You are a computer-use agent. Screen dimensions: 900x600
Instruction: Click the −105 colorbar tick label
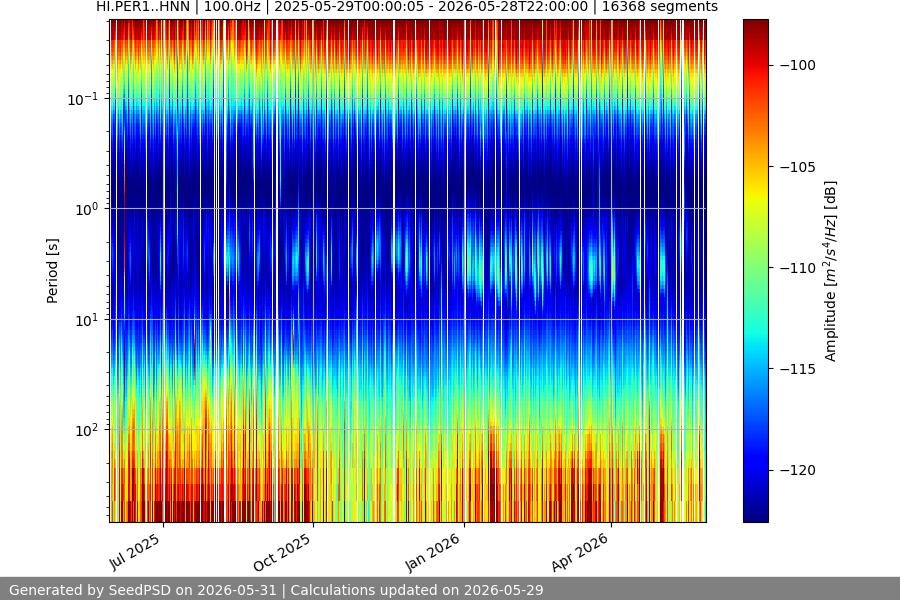coord(798,167)
